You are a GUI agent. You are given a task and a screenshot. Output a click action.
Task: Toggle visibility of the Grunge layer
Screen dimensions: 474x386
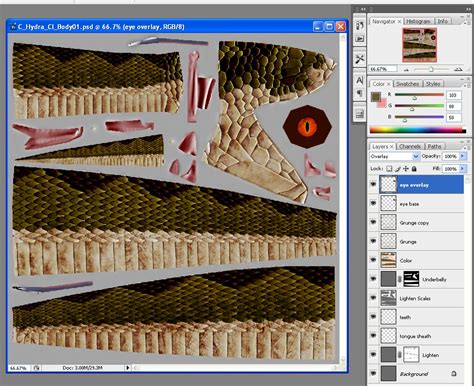coord(373,241)
